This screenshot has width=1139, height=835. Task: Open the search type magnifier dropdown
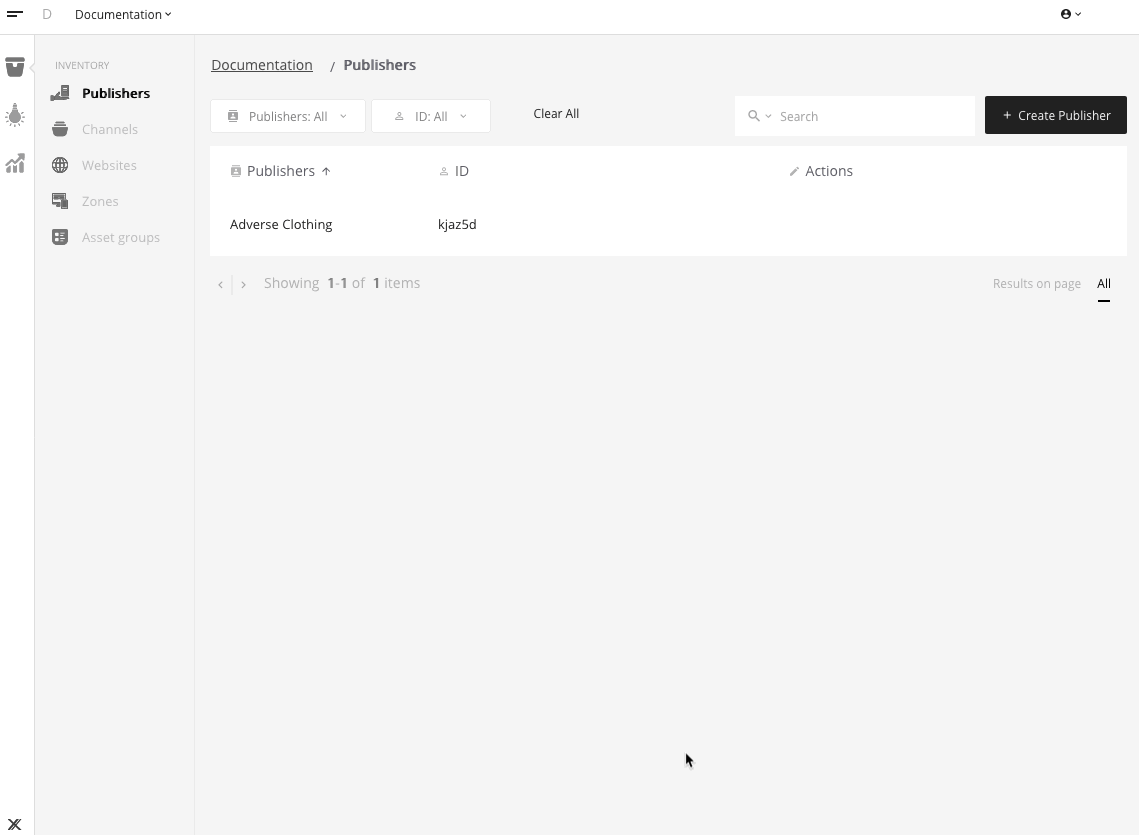point(759,116)
